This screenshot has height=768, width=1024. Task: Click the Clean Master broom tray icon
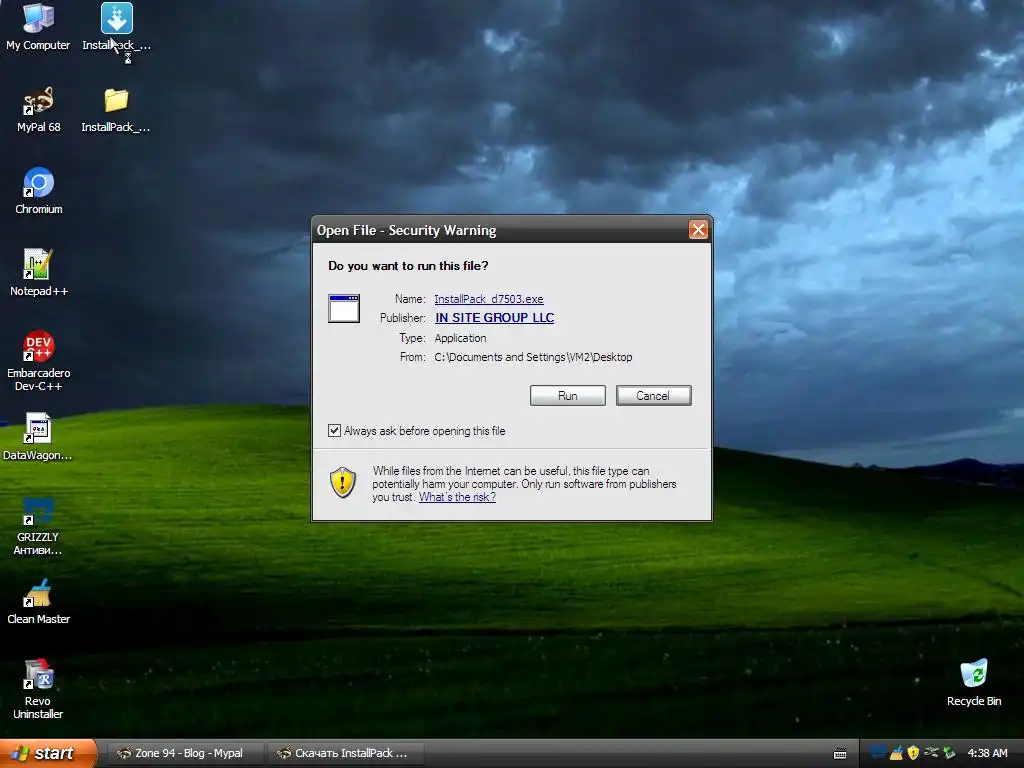tap(896, 753)
